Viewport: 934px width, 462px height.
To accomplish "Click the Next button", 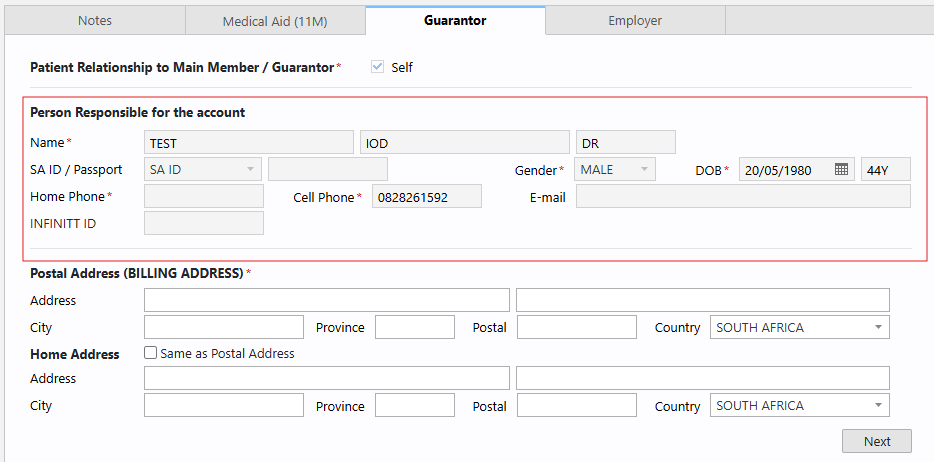I will [877, 441].
